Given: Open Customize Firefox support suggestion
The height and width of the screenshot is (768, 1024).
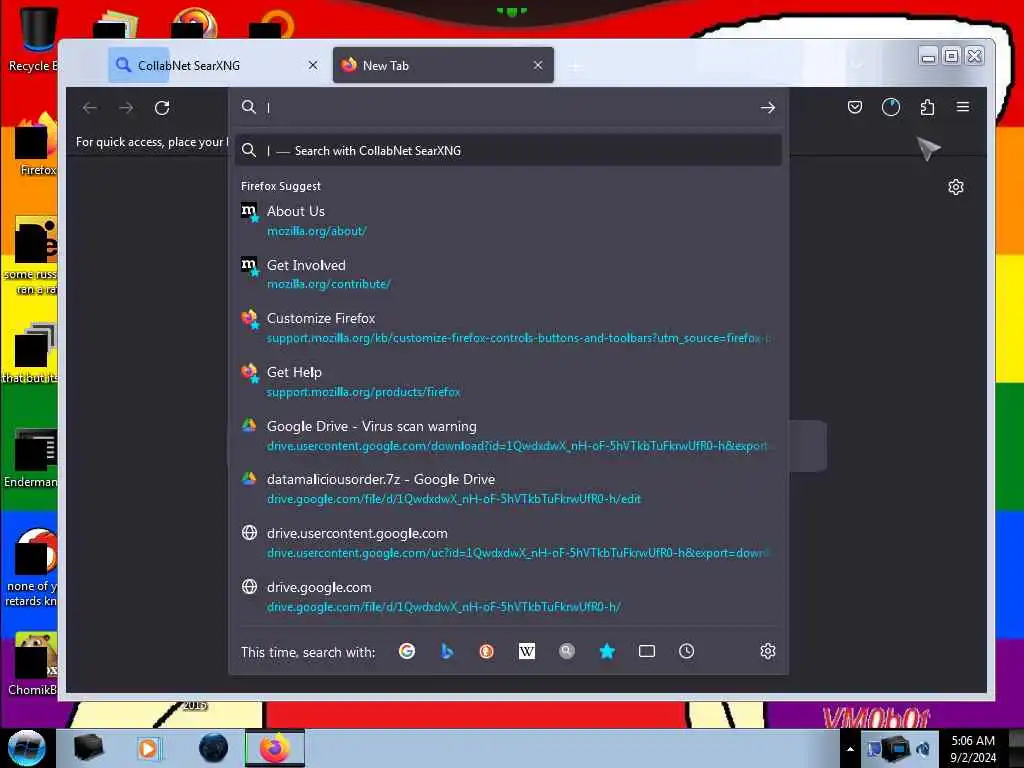Looking at the screenshot, I should click(x=508, y=328).
